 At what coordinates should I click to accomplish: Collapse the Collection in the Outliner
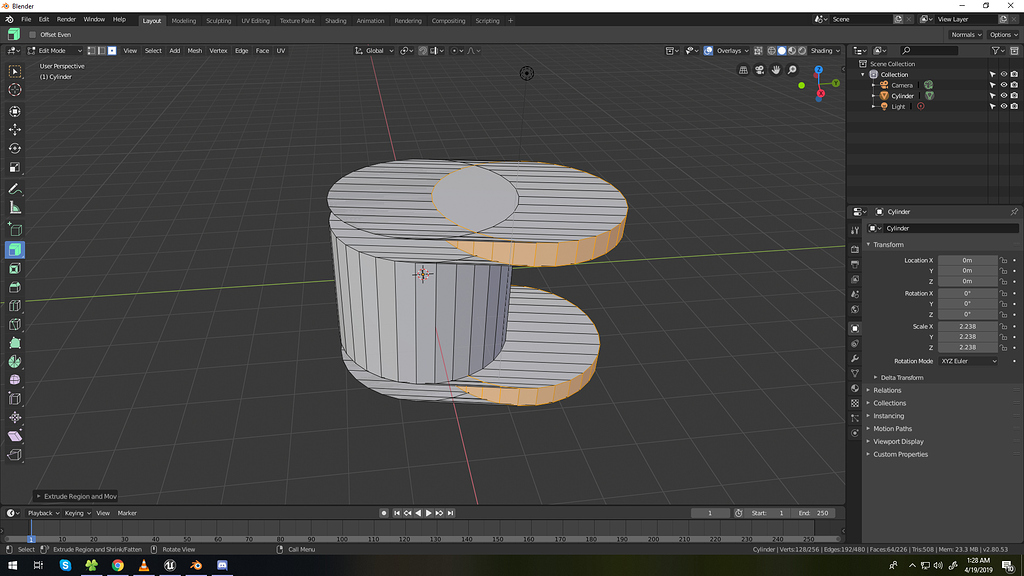pos(862,74)
